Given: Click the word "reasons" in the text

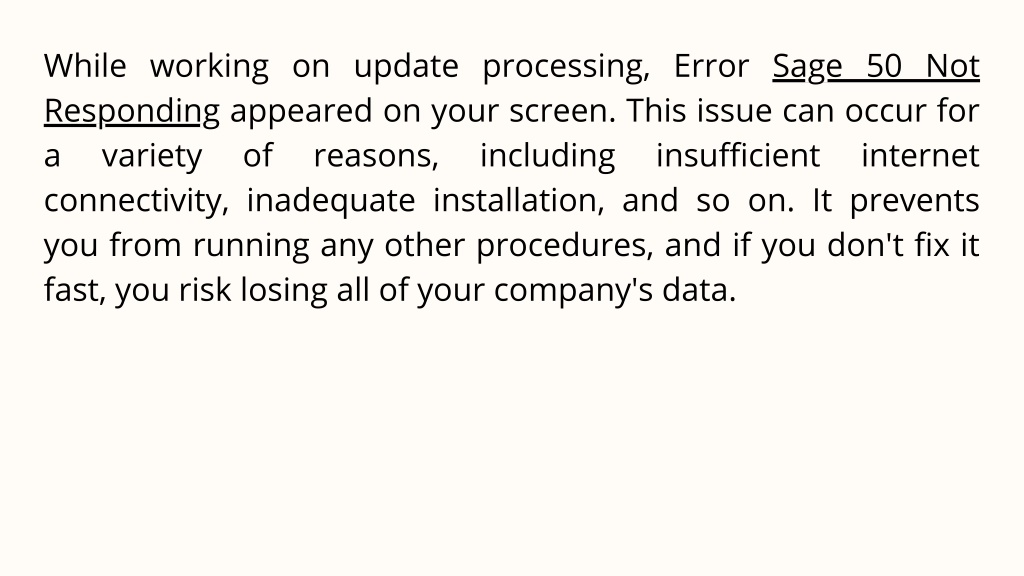Looking at the screenshot, I should coord(376,157).
